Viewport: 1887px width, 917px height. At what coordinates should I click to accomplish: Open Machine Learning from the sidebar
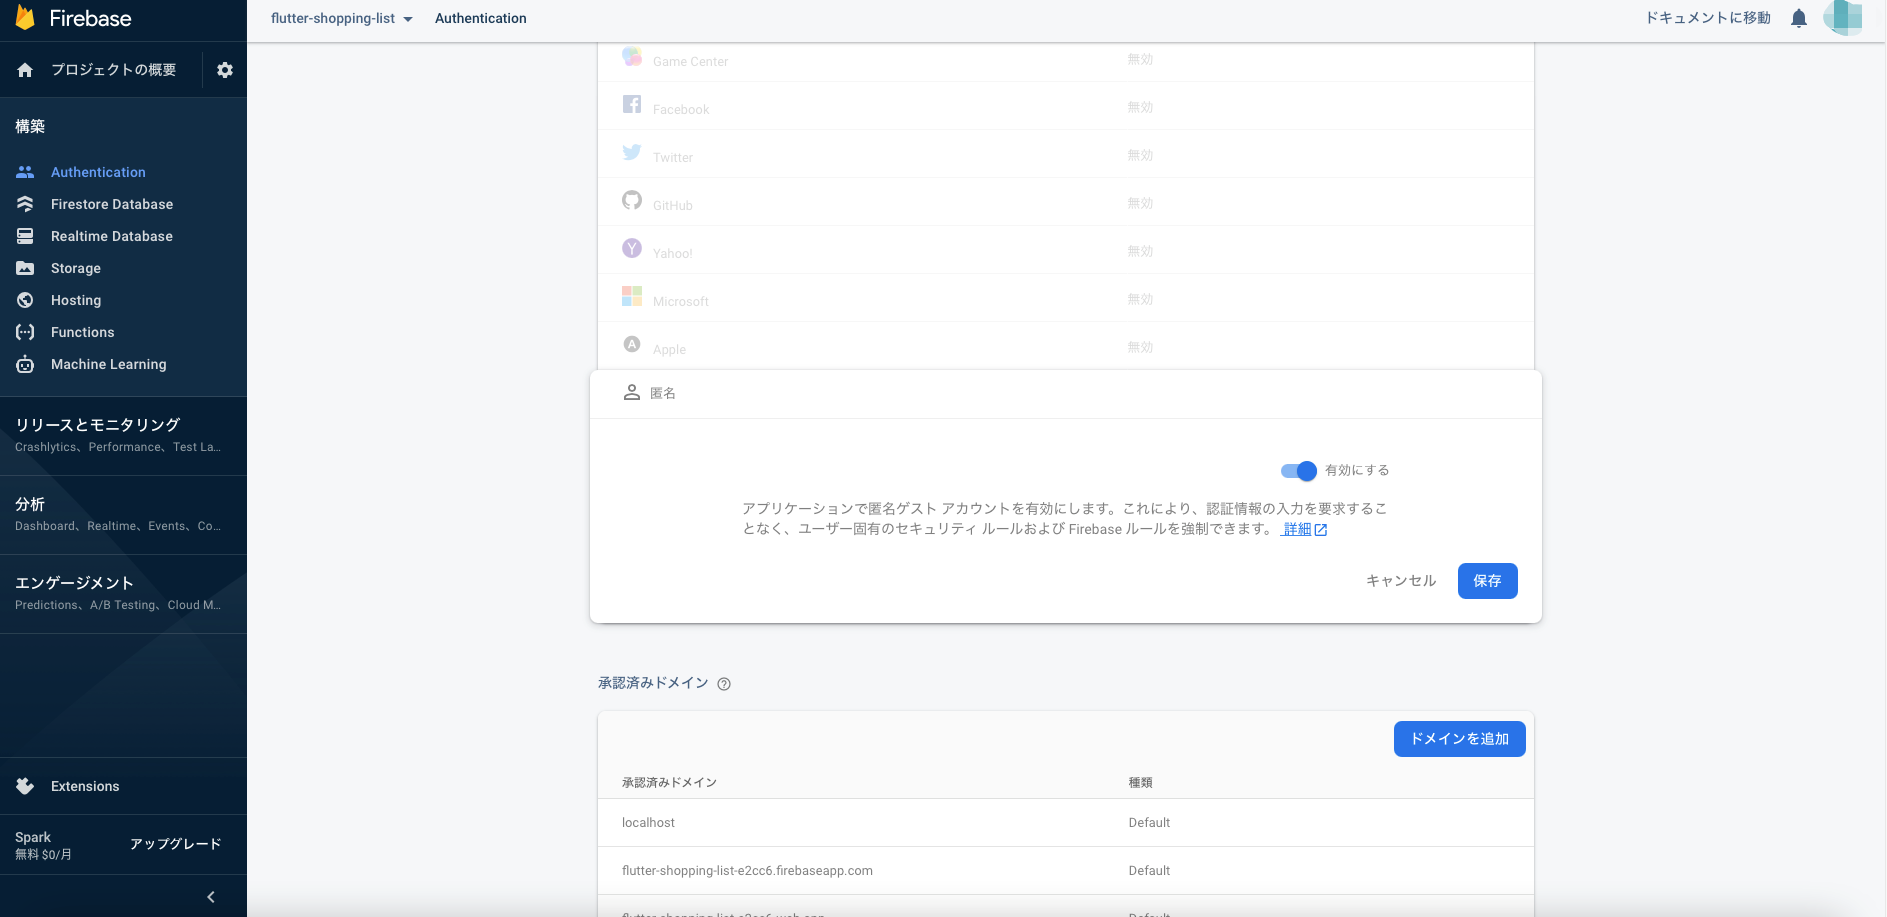pyautogui.click(x=25, y=364)
